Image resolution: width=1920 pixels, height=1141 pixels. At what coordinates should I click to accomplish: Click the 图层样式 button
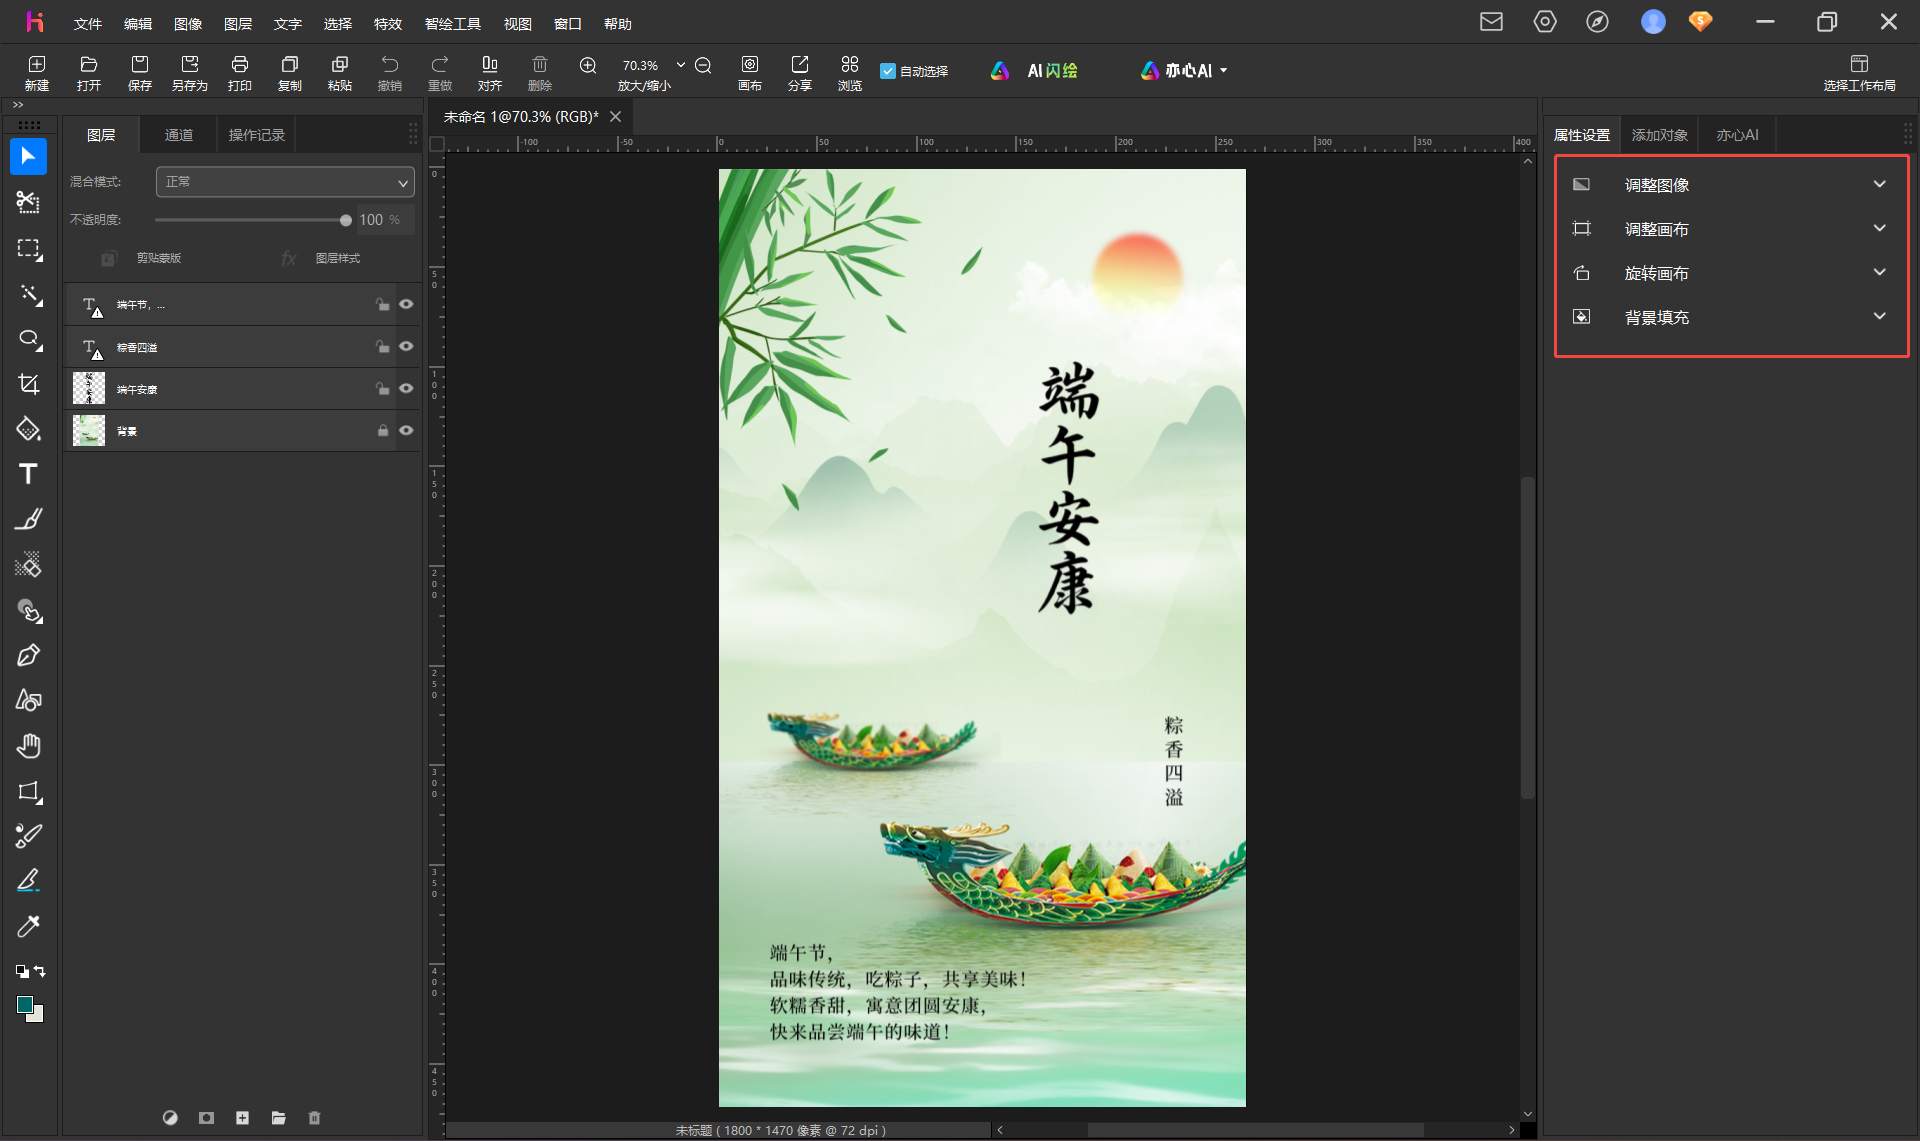pyautogui.click(x=322, y=258)
